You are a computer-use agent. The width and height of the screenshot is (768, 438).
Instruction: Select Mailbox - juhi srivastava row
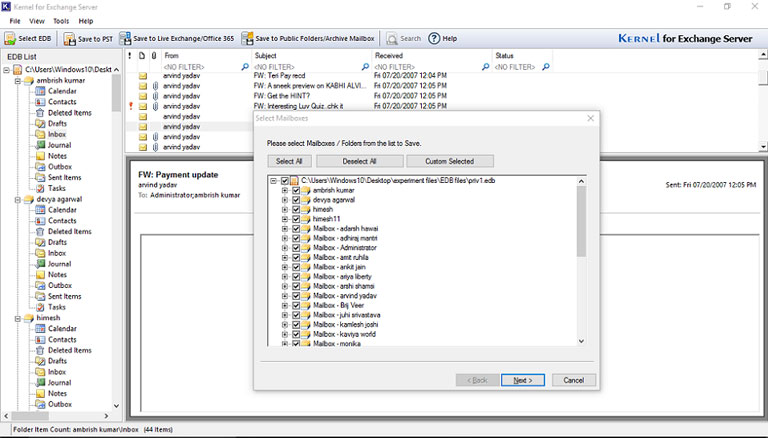point(346,315)
